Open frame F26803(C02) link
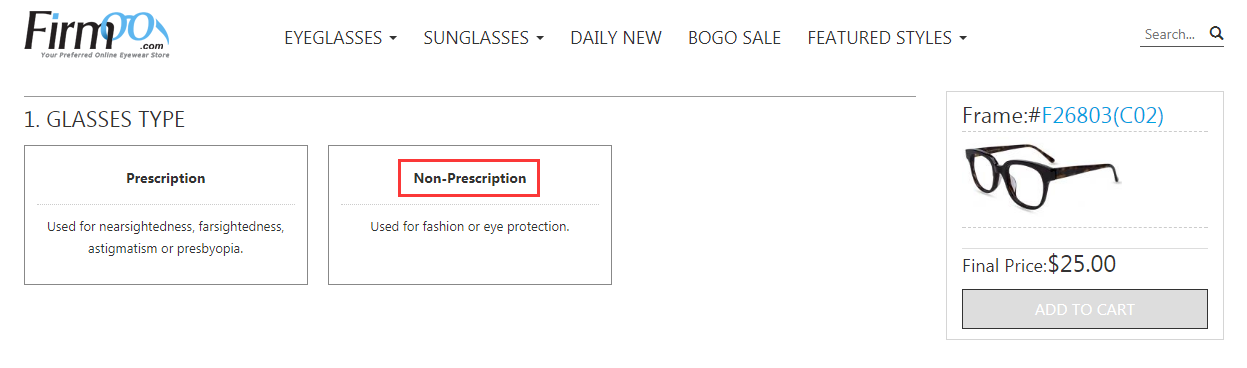Image resolution: width=1247 pixels, height=368 pixels. click(1102, 116)
